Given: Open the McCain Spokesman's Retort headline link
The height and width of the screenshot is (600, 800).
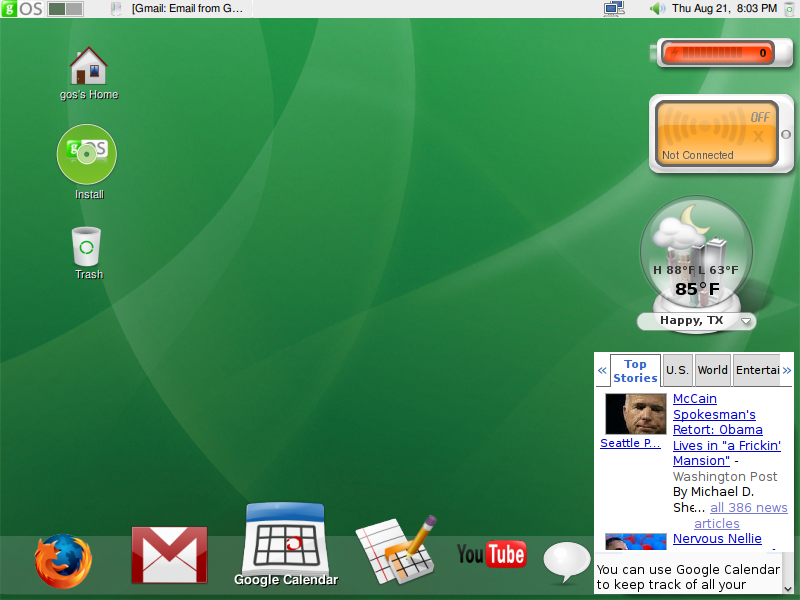Looking at the screenshot, I should coord(727,430).
